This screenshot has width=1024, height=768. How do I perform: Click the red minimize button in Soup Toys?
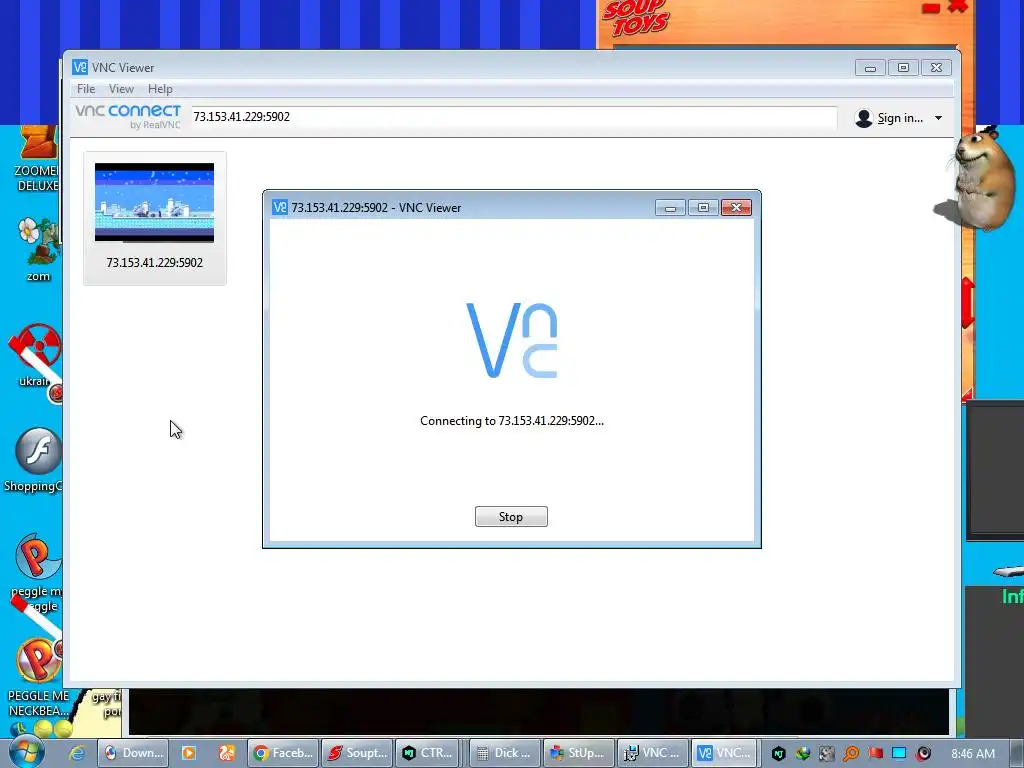click(931, 8)
